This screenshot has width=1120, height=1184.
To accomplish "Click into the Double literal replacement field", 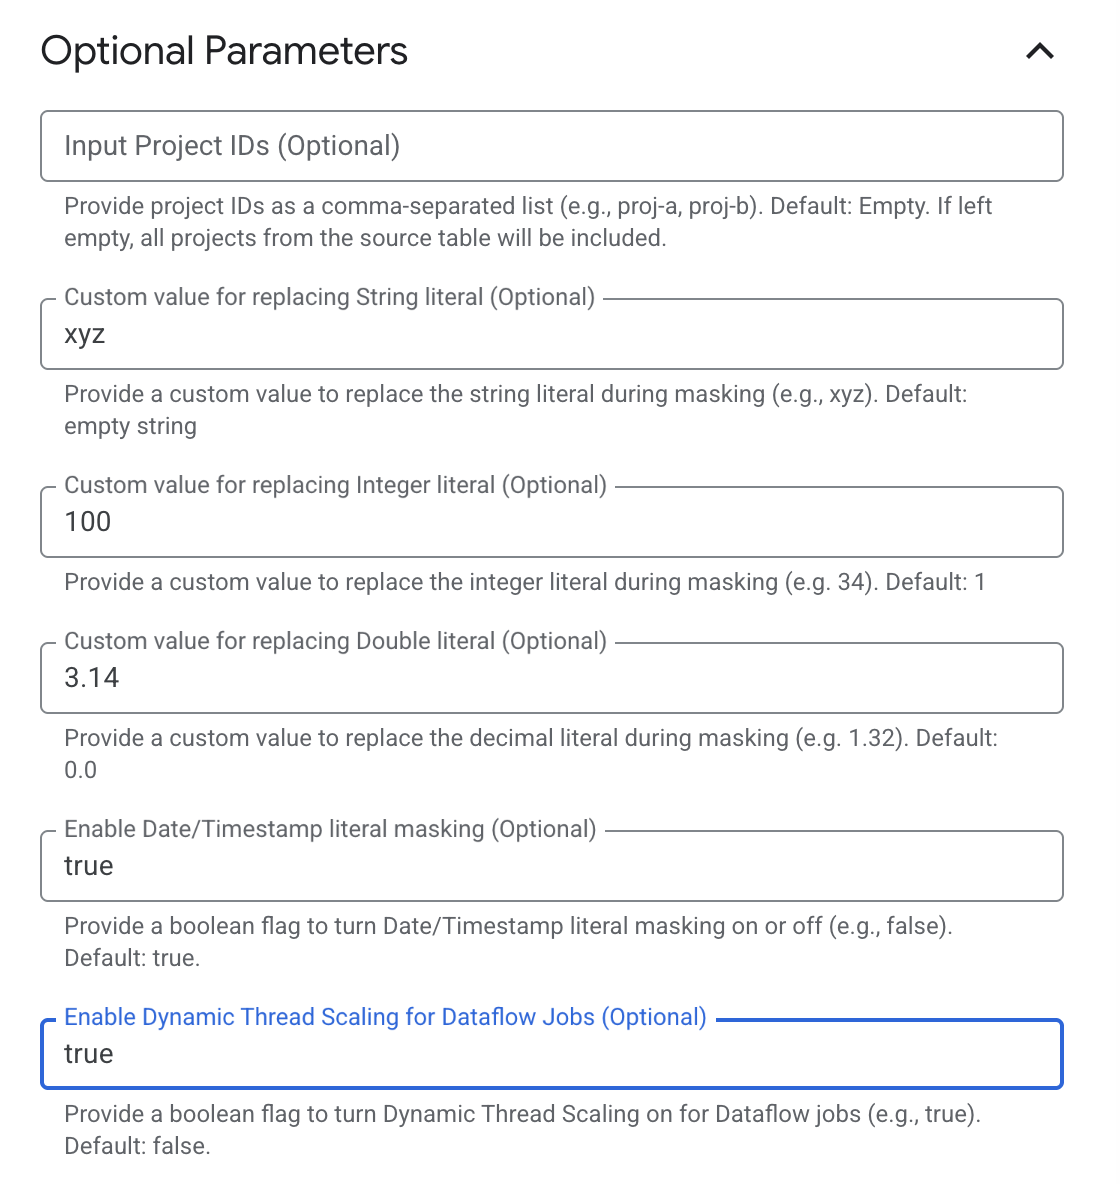I will (x=551, y=678).
